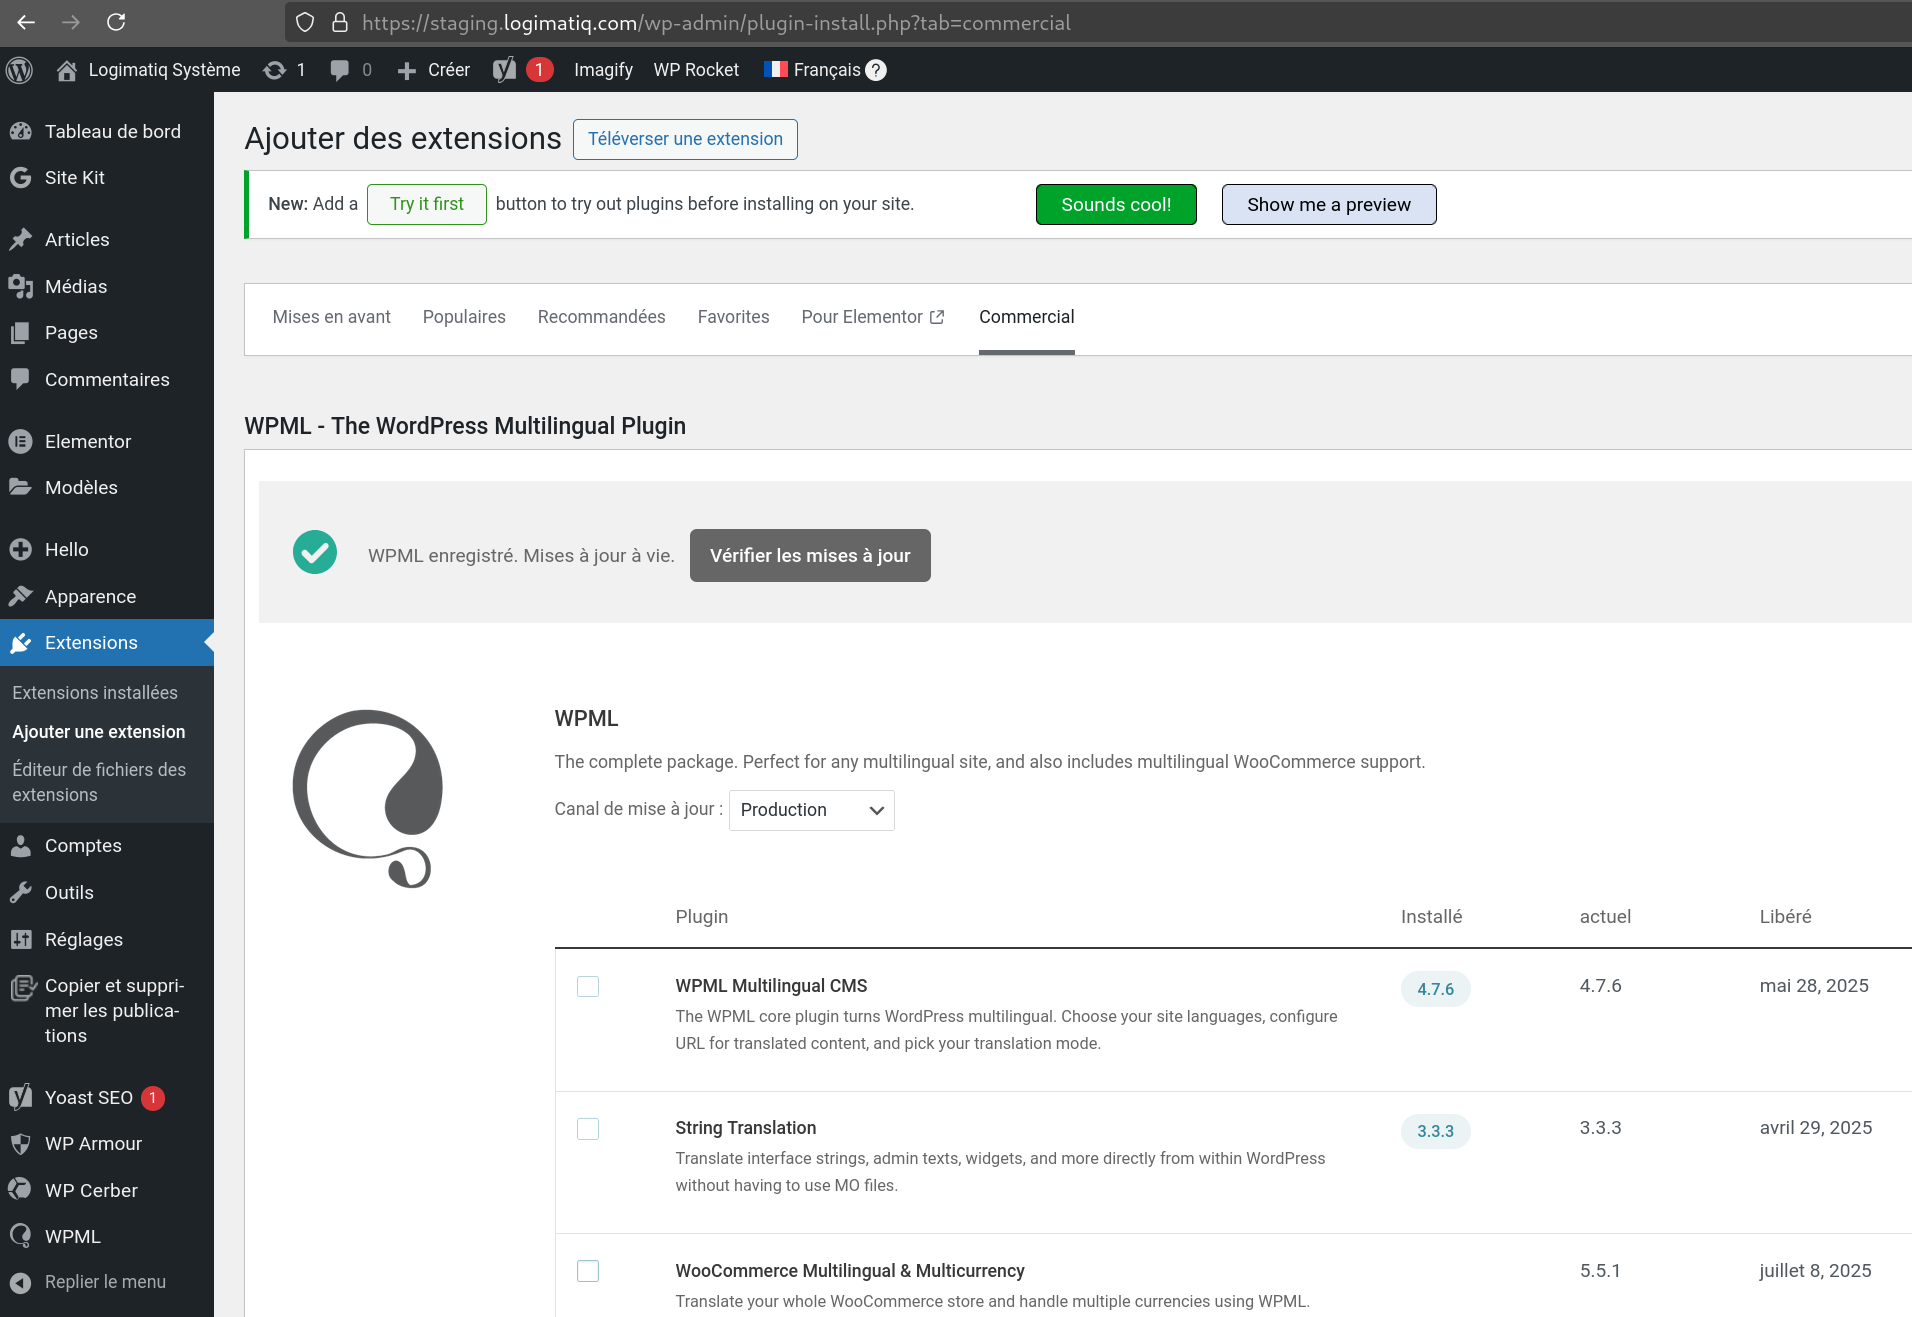Open the updates refresh icon in admin bar
Image resolution: width=1912 pixels, height=1317 pixels.
tap(274, 70)
